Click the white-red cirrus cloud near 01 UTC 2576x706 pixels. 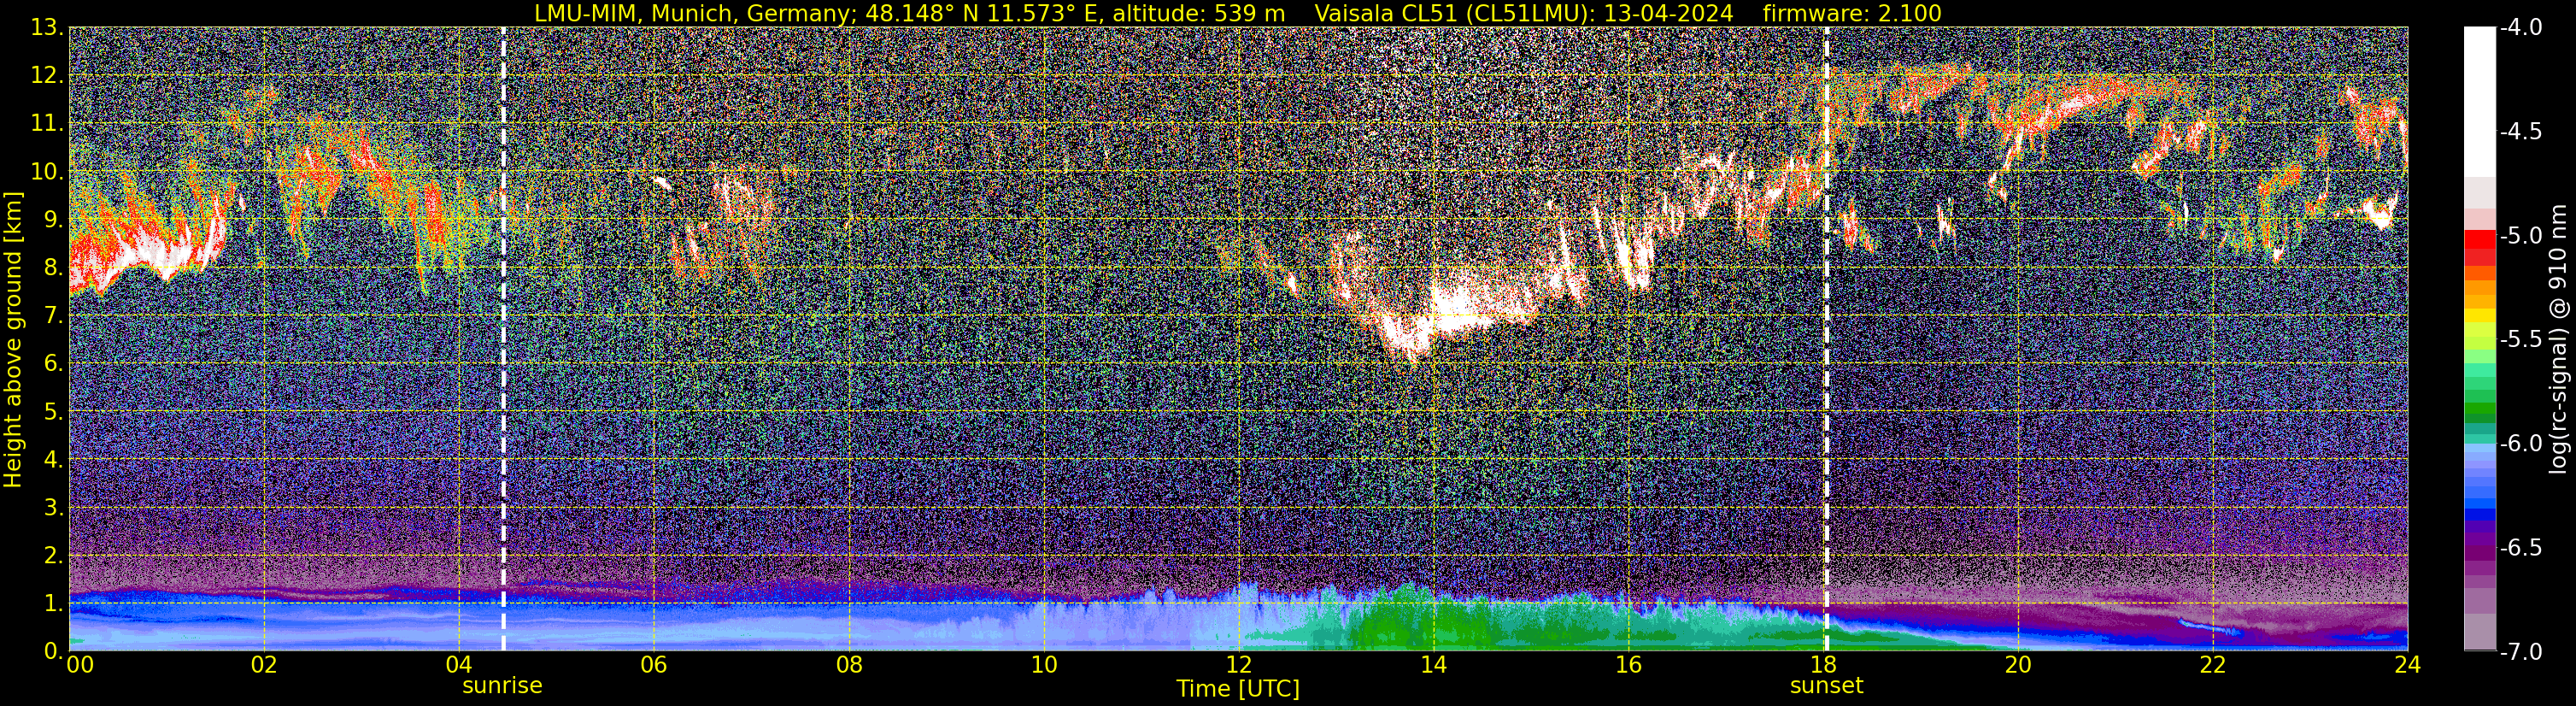[150, 250]
